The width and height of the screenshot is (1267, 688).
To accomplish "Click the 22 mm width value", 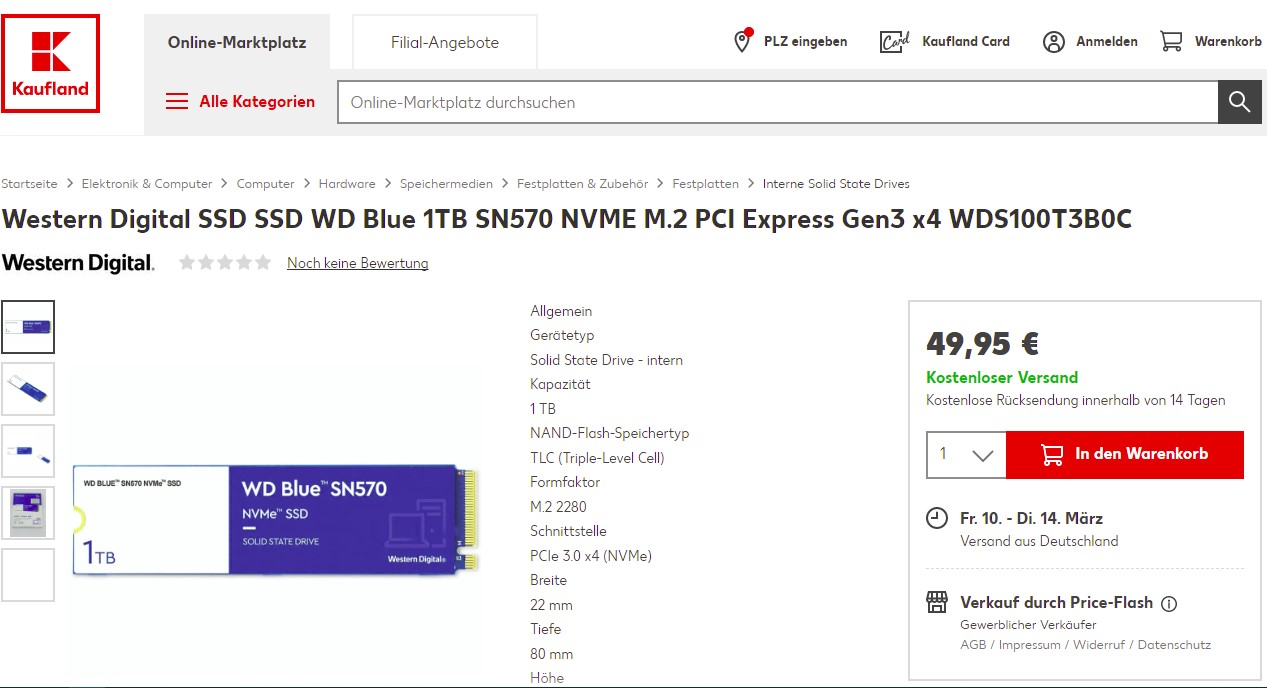I will (551, 605).
